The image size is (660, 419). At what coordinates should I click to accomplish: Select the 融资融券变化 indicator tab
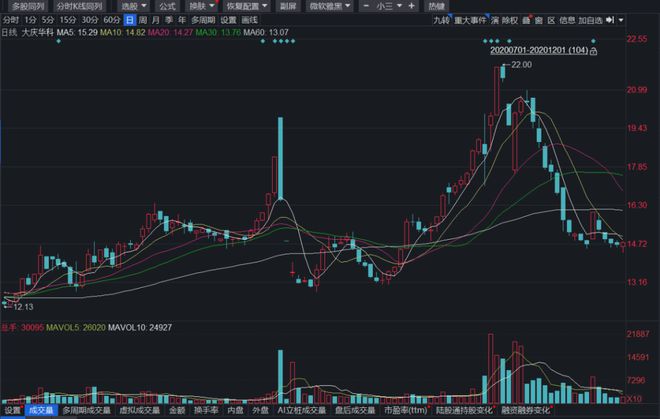(525, 410)
